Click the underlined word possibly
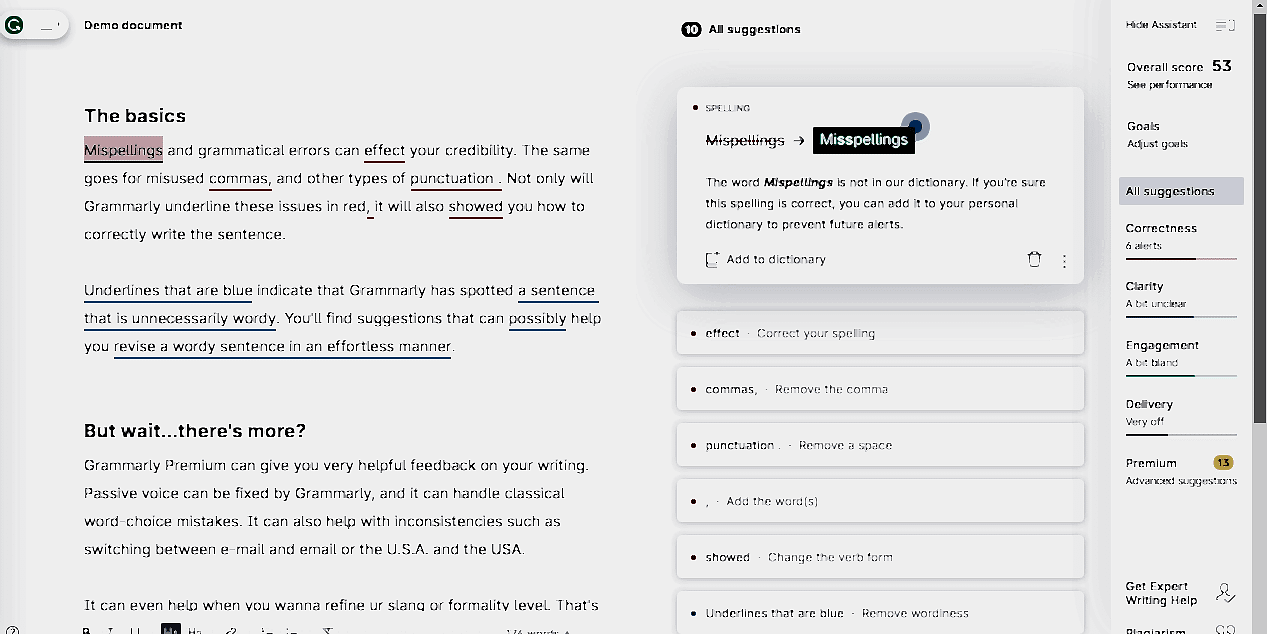1267x634 pixels. coord(538,319)
